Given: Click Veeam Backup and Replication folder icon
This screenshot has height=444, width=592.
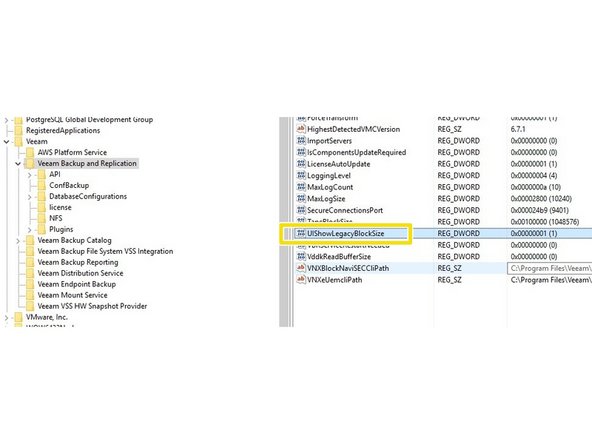Looking at the screenshot, I should pos(30,163).
